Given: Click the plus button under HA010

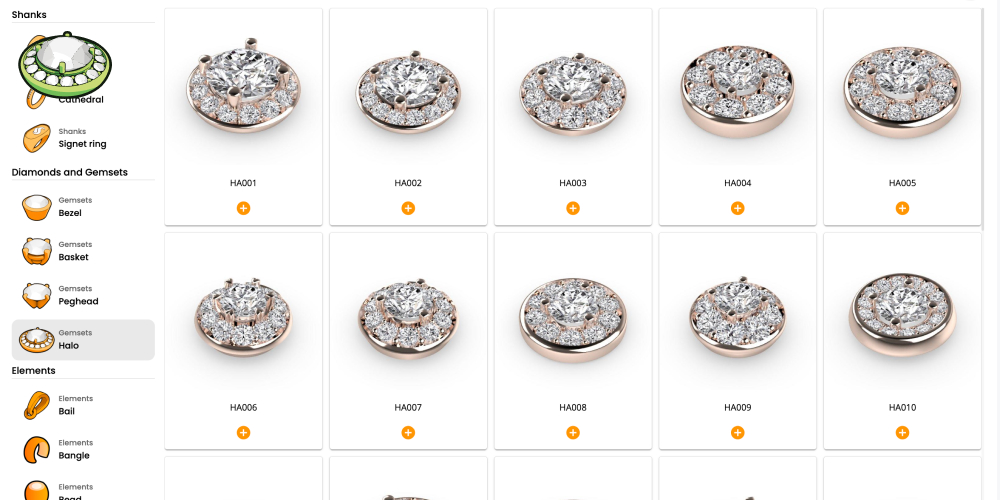Looking at the screenshot, I should (x=902, y=432).
